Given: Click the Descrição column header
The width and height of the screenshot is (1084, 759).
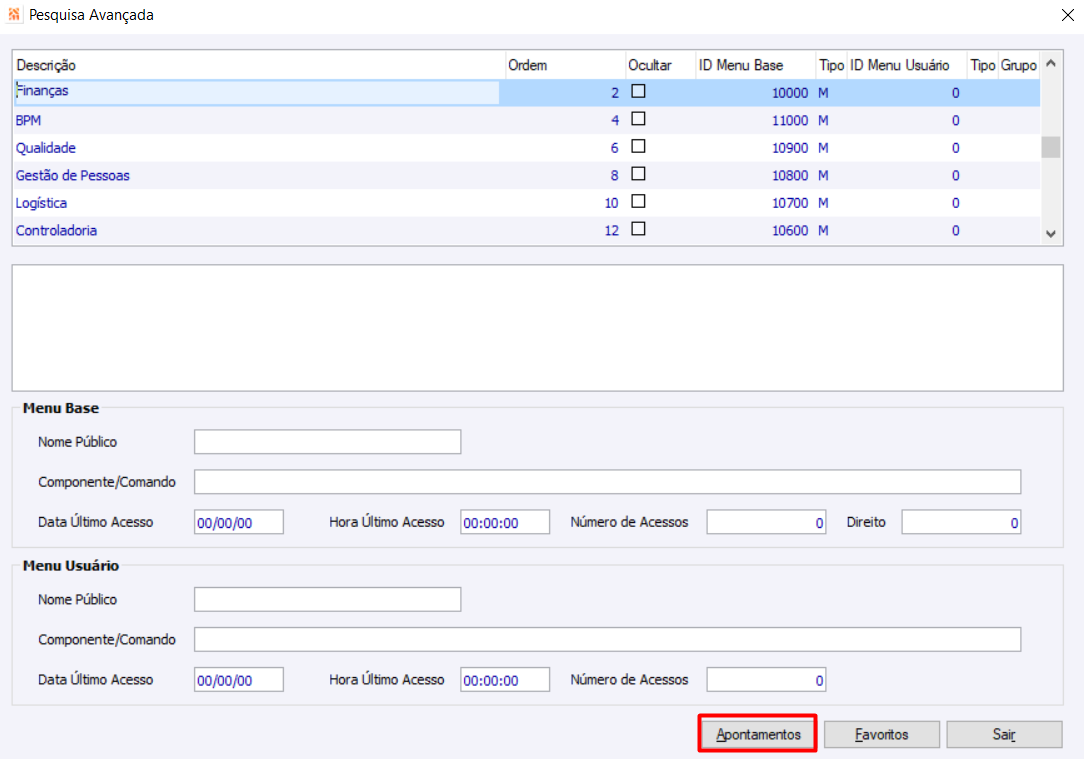Looking at the screenshot, I should pyautogui.click(x=259, y=65).
